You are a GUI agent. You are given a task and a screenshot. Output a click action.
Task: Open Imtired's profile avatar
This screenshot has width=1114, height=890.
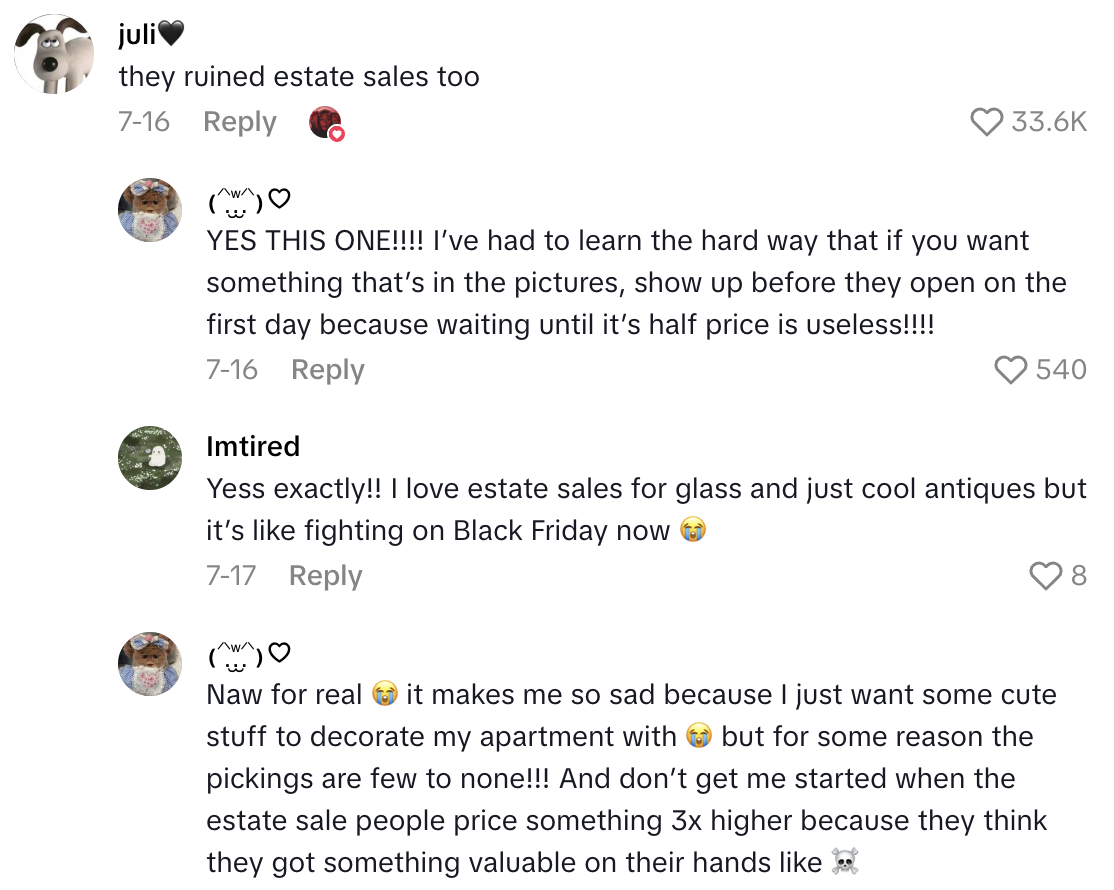click(150, 458)
